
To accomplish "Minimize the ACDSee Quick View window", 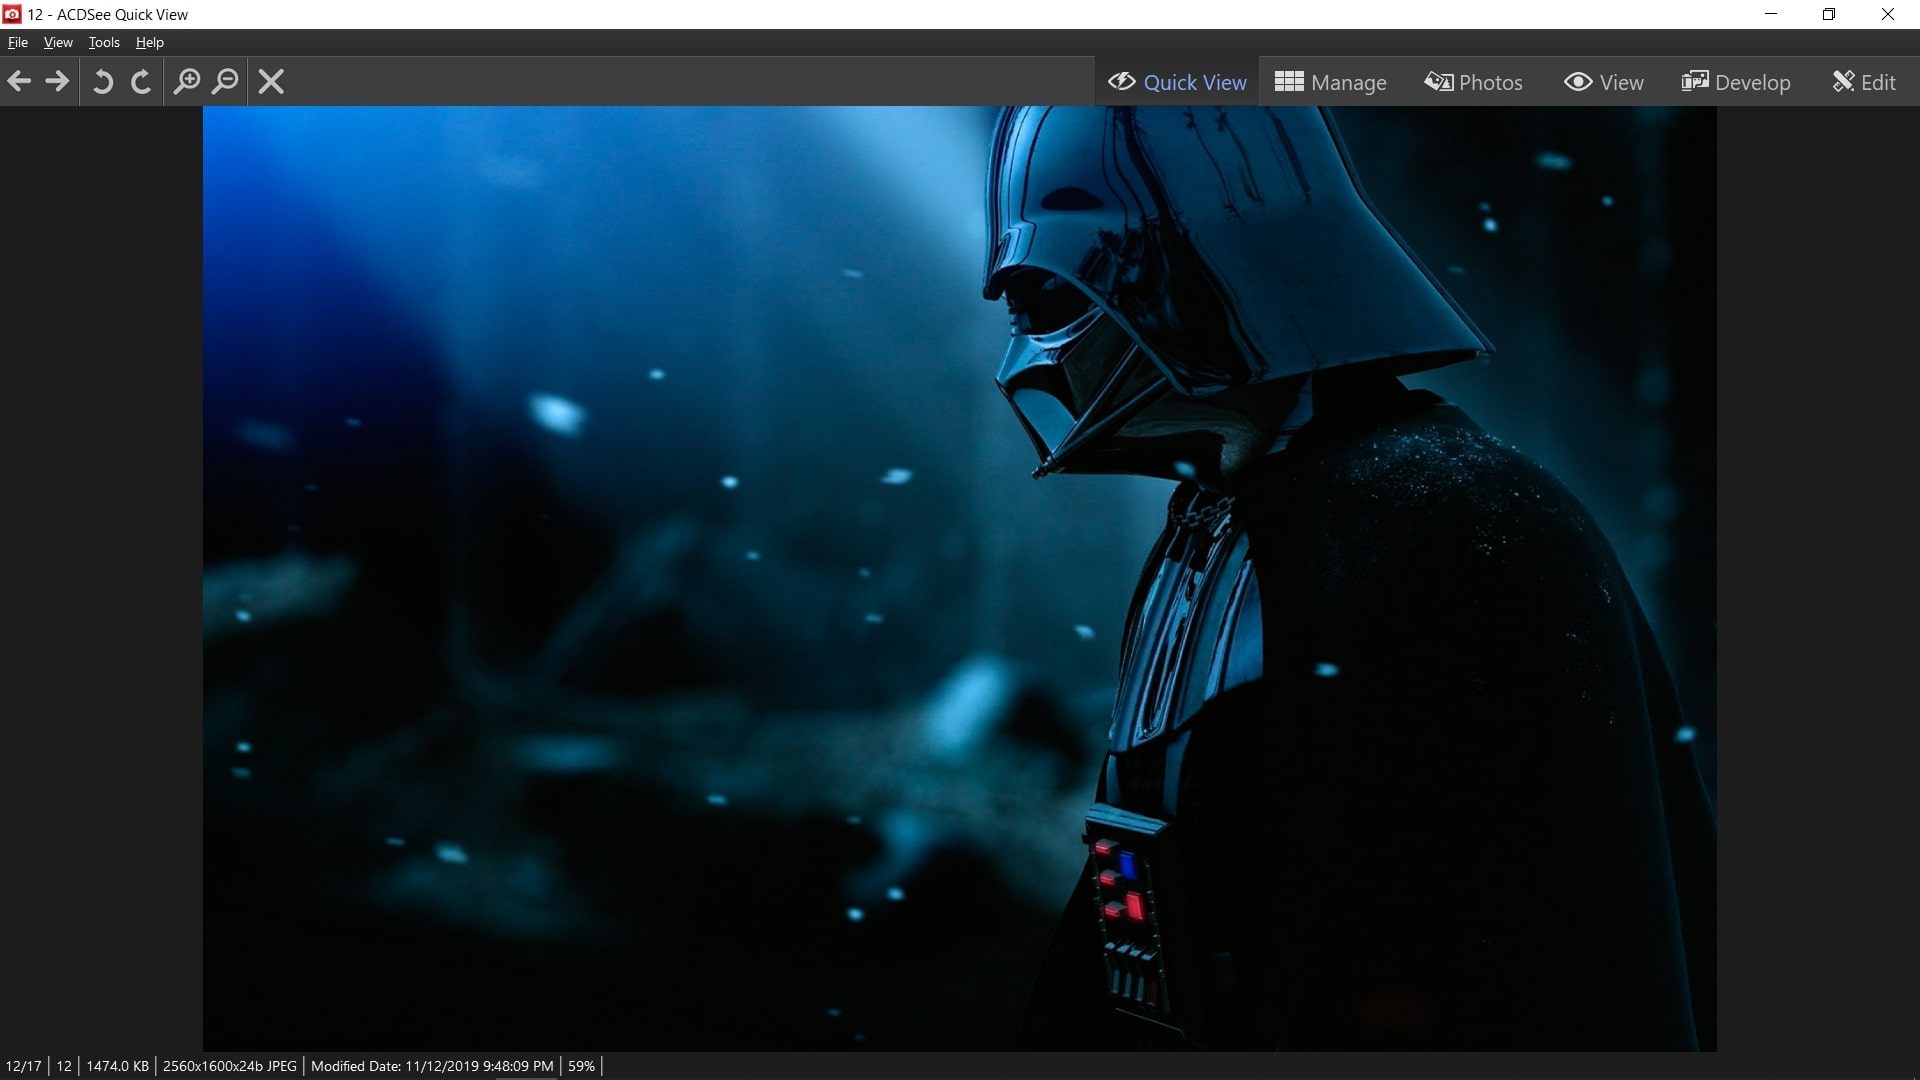I will tap(1771, 14).
